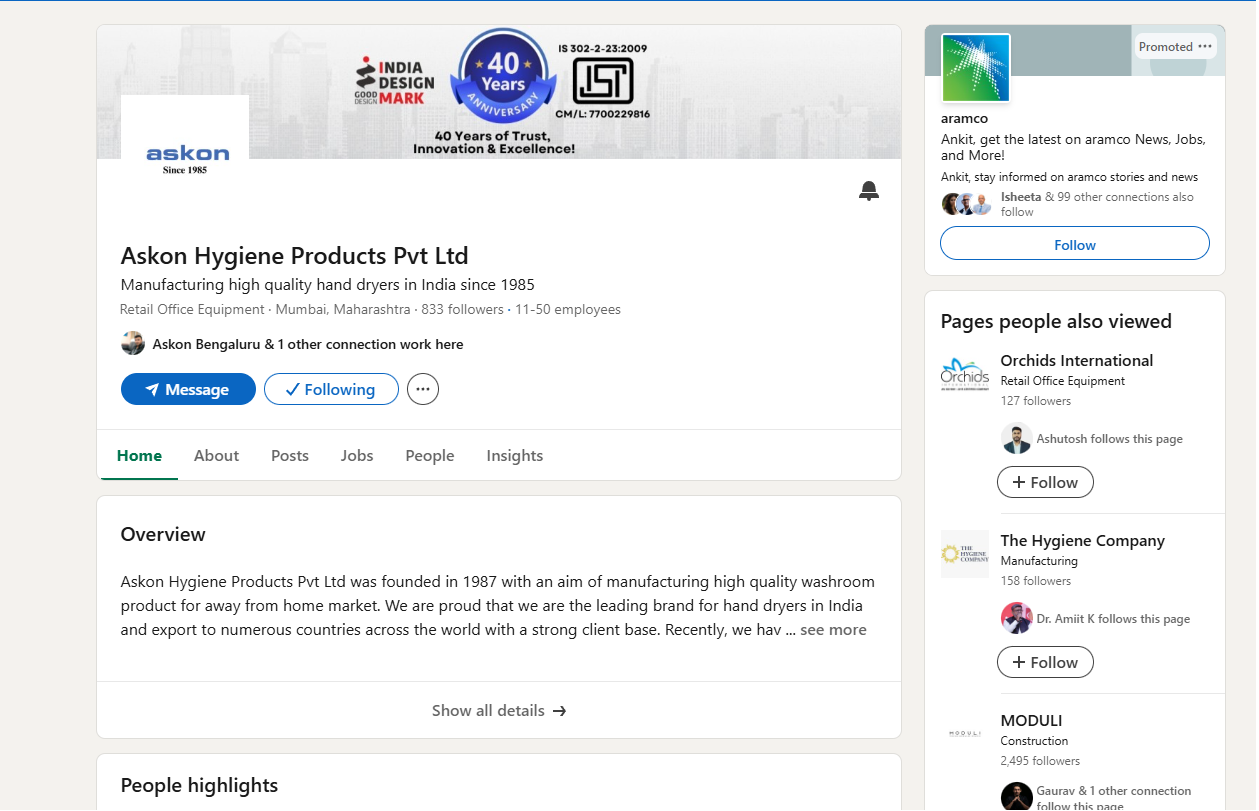Click the aramco connections avatars
This screenshot has height=811, width=1259.
tap(967, 204)
